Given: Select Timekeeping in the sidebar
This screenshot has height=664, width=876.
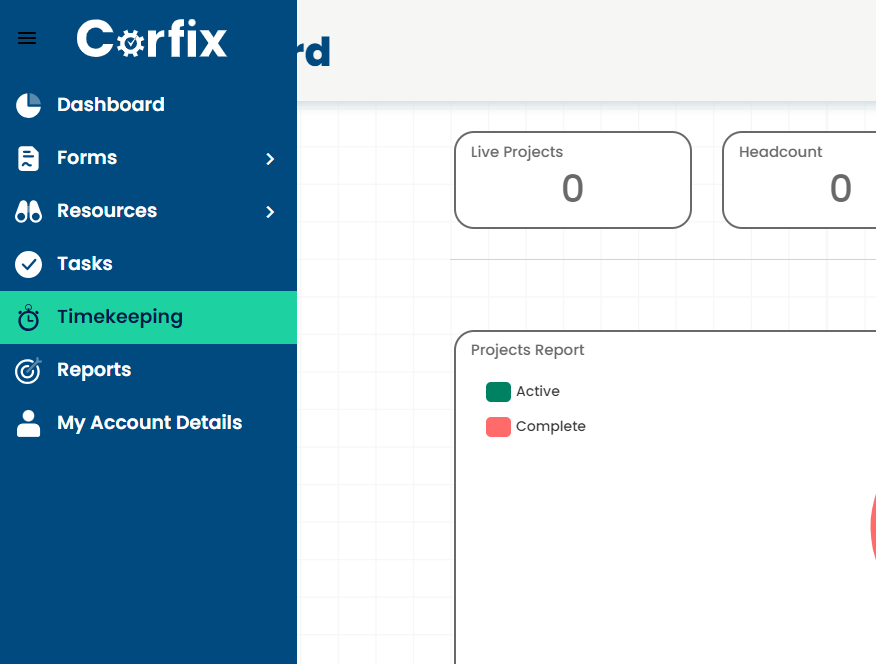Looking at the screenshot, I should coord(120,317).
